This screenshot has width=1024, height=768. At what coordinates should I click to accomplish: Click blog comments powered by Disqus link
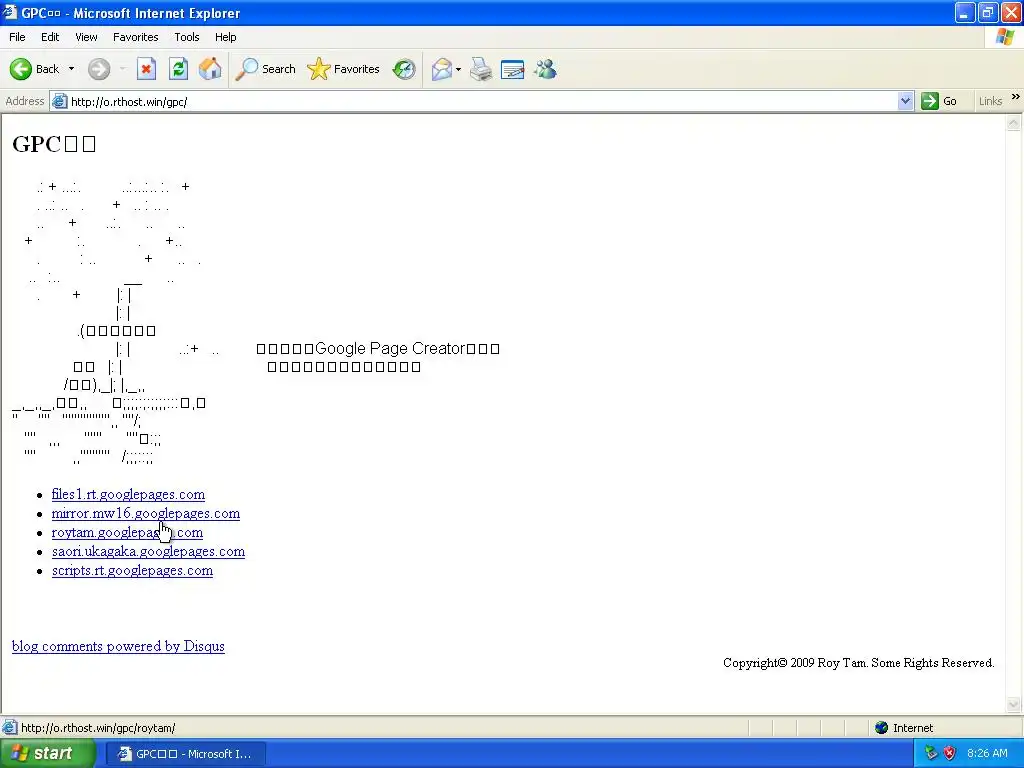[x=118, y=646]
